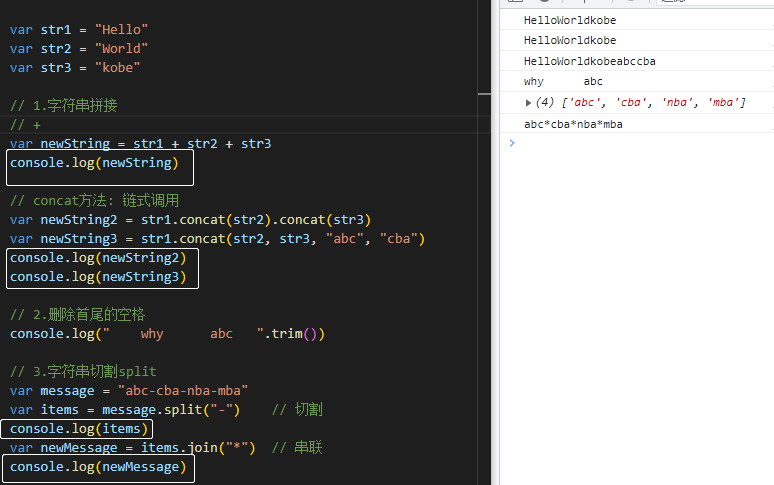The width and height of the screenshot is (774, 485).
Task: Click console.log(items) code line
Action: tap(78, 429)
